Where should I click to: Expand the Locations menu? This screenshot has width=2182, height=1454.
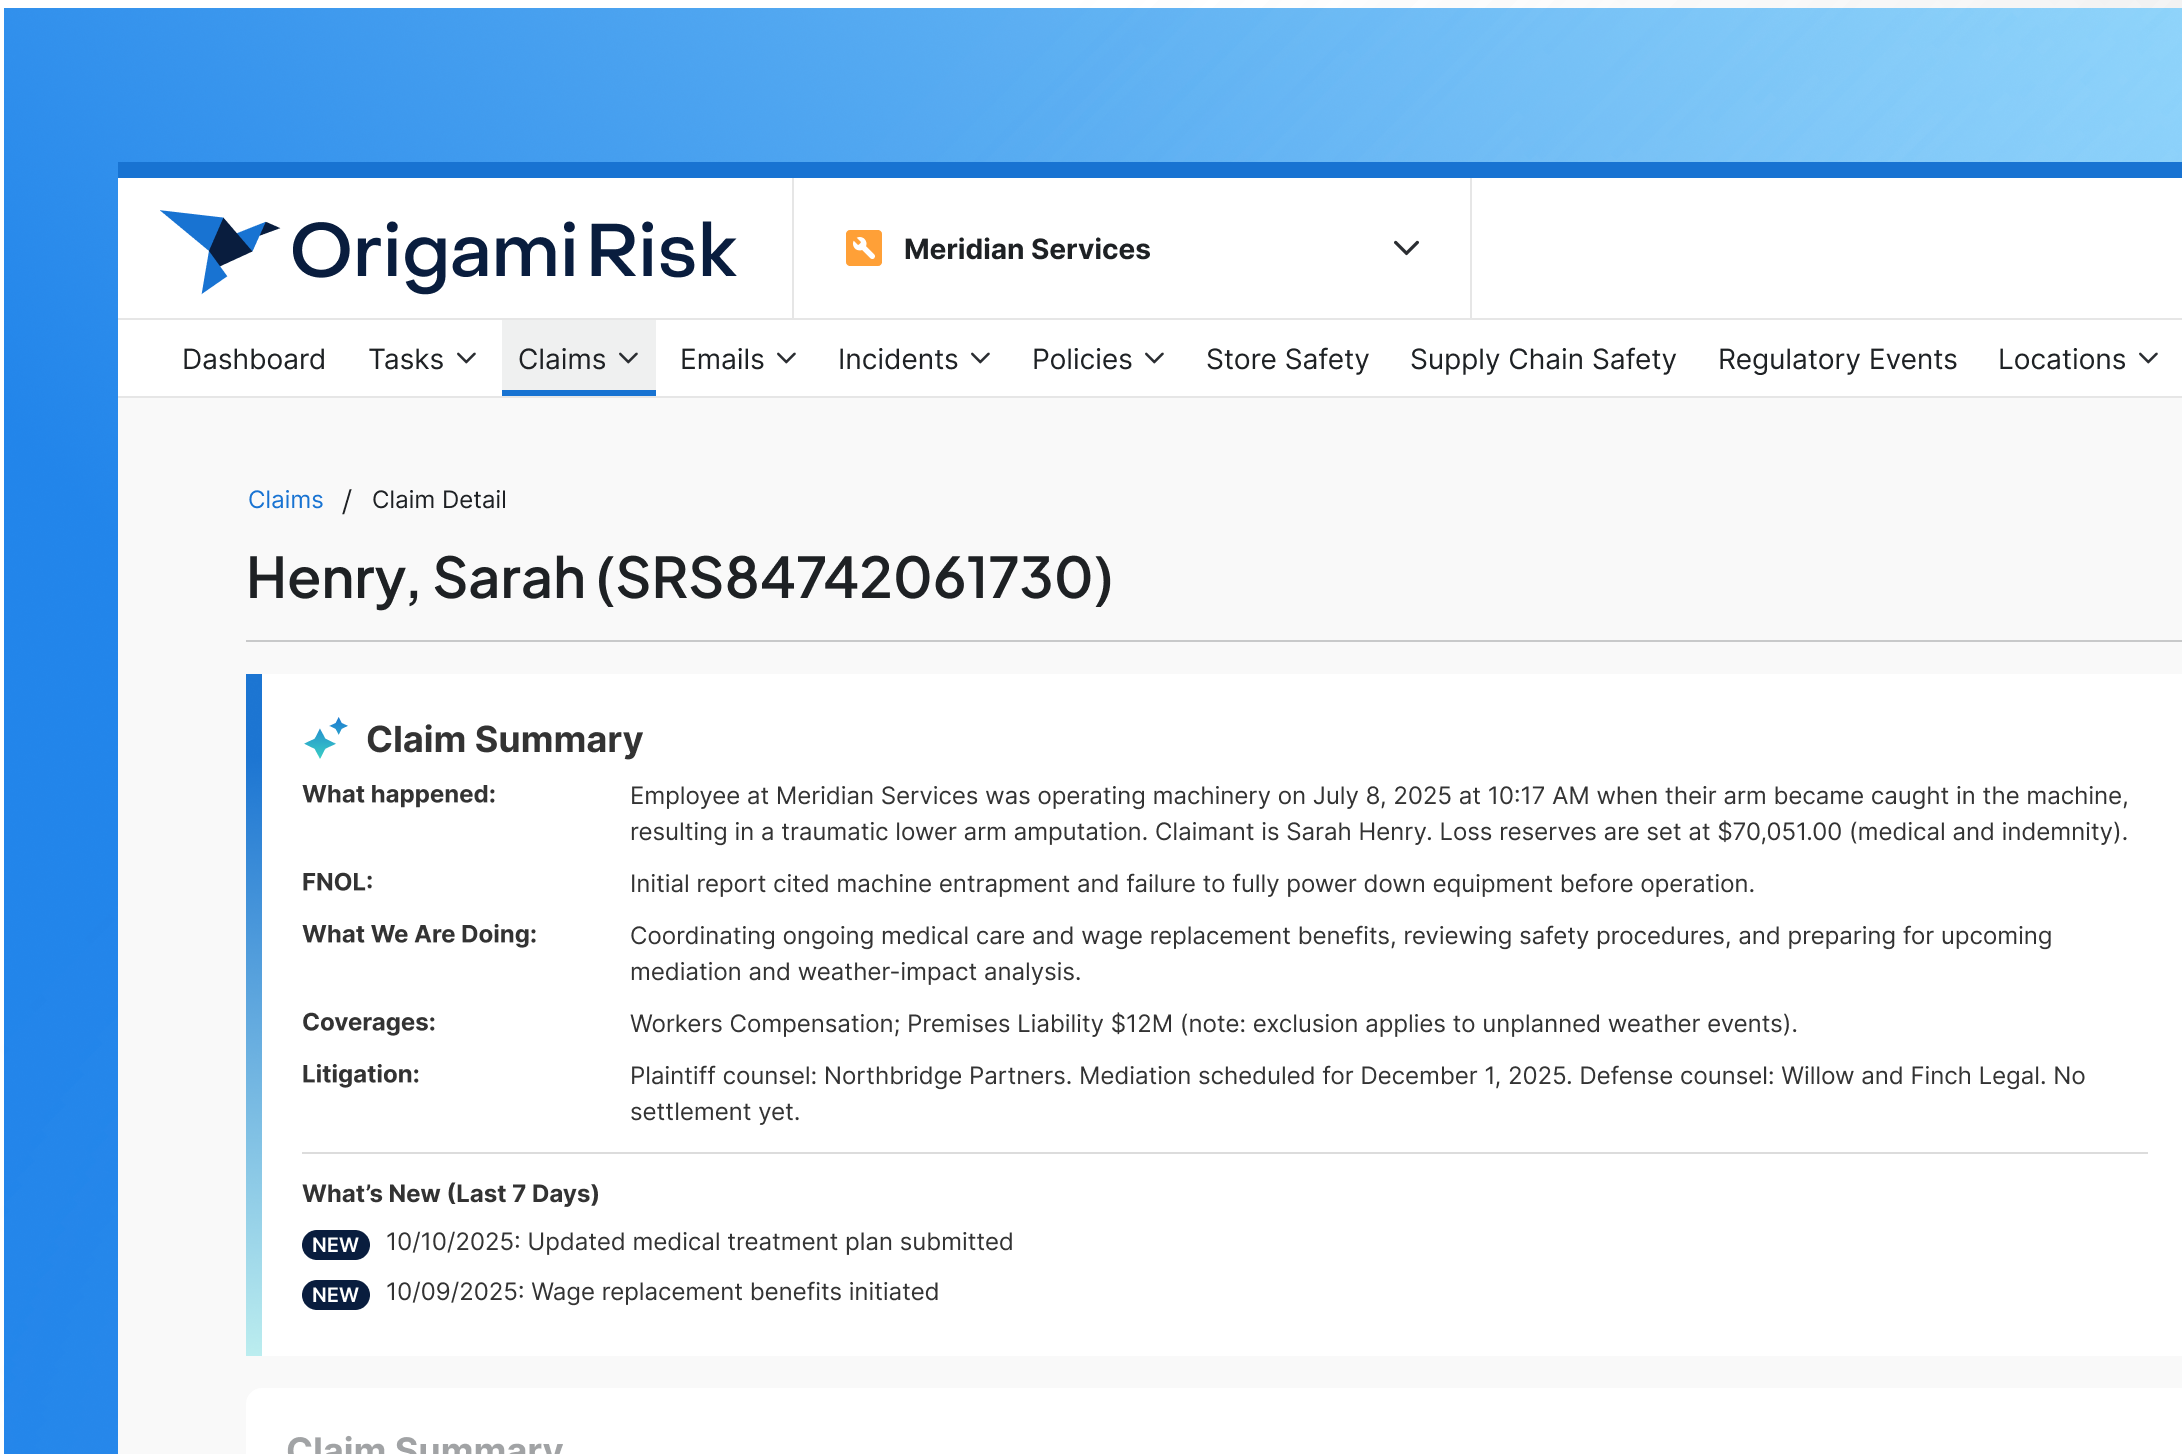point(2076,358)
